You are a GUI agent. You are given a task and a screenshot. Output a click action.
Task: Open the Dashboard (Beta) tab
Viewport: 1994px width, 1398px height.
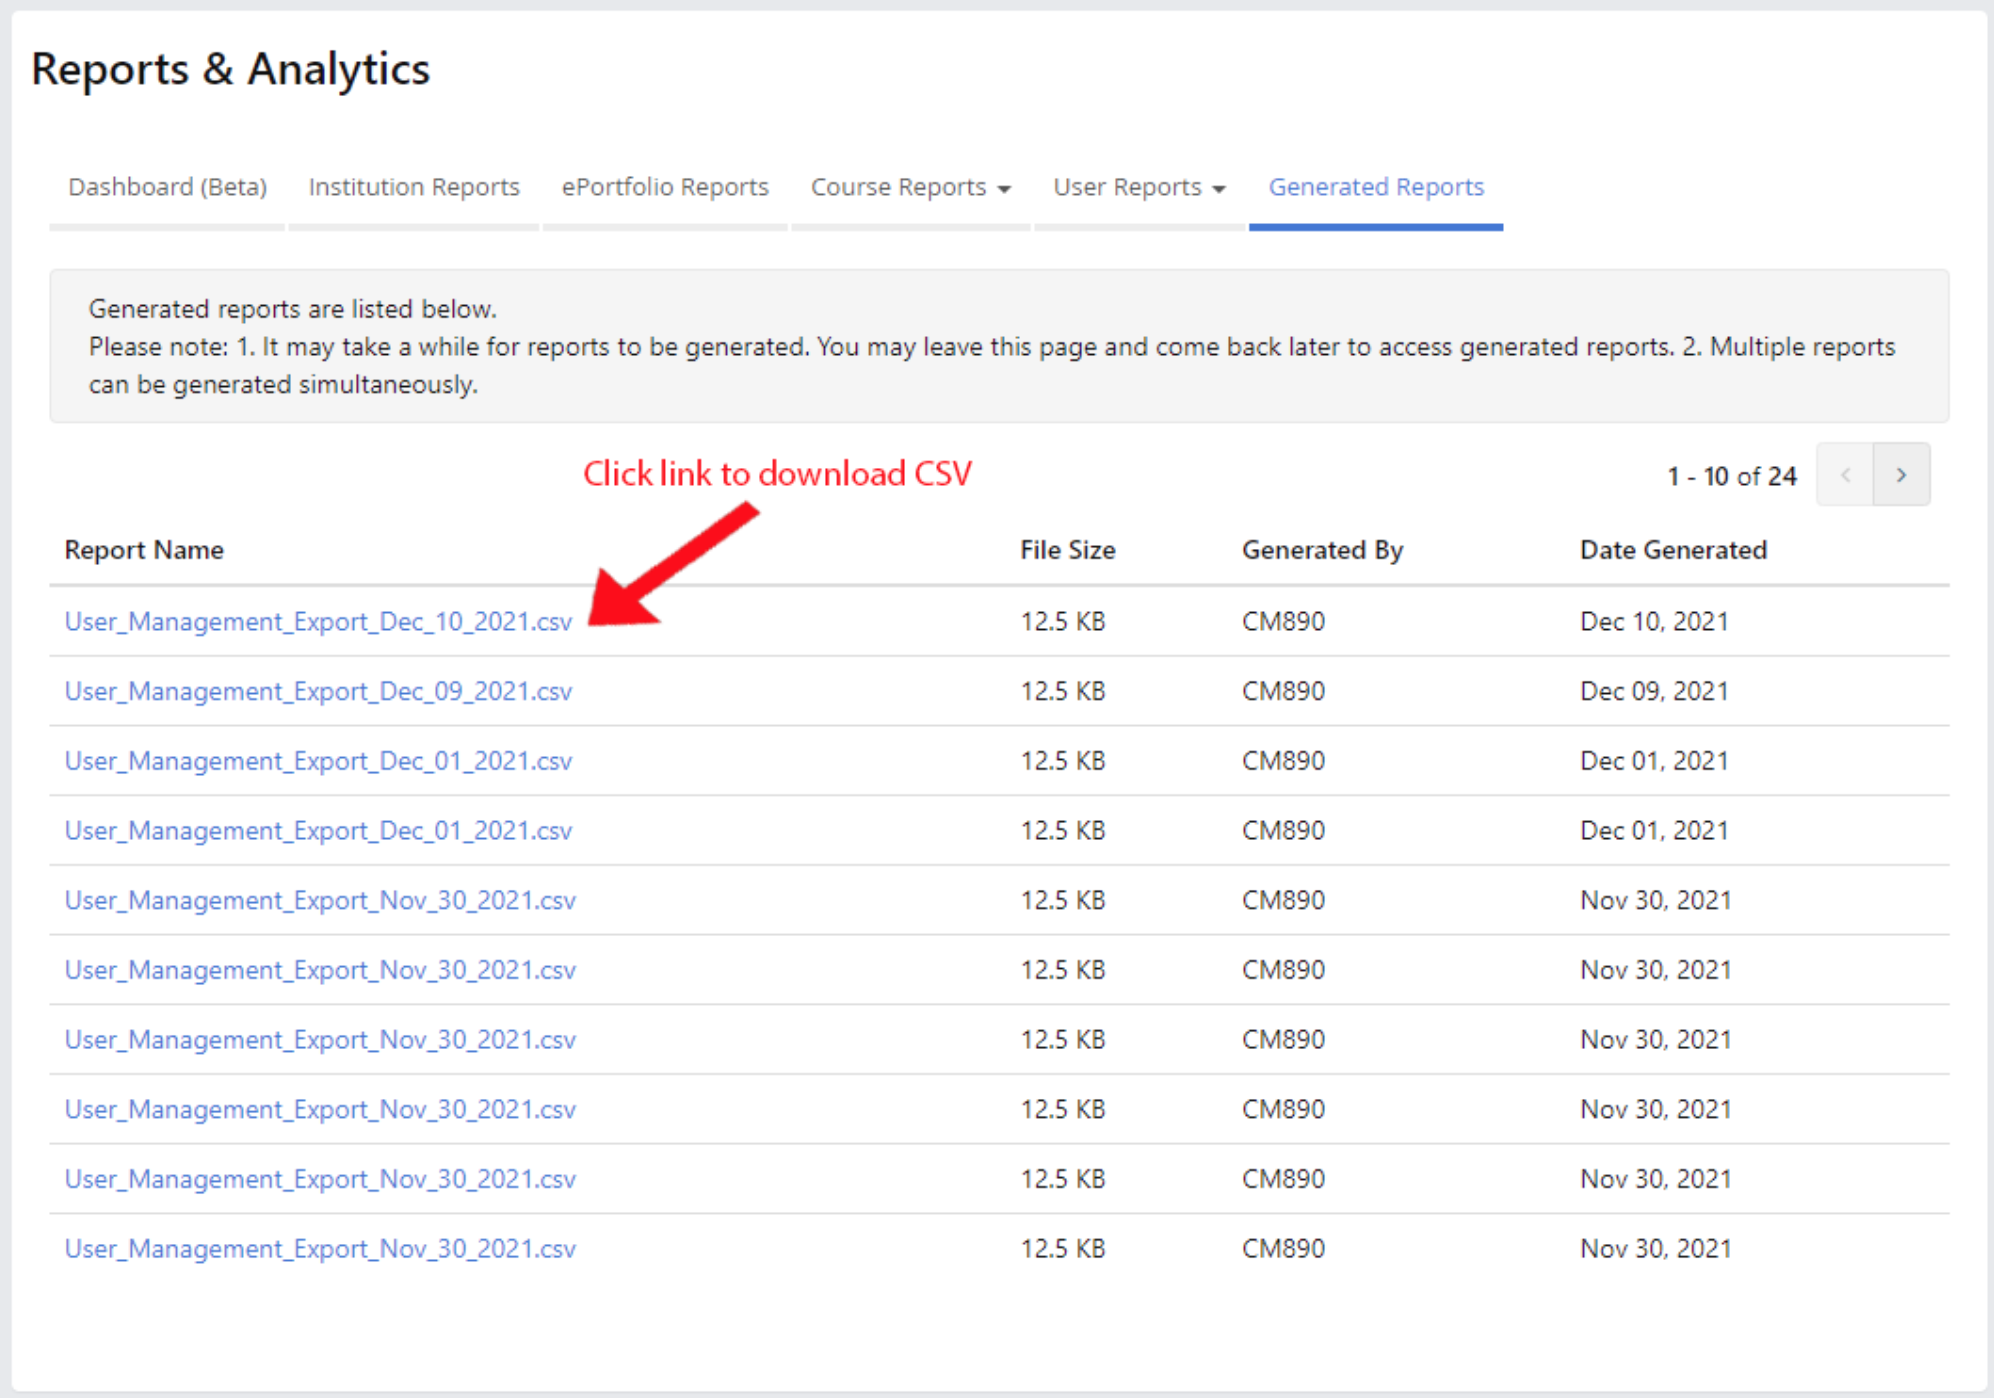click(167, 187)
